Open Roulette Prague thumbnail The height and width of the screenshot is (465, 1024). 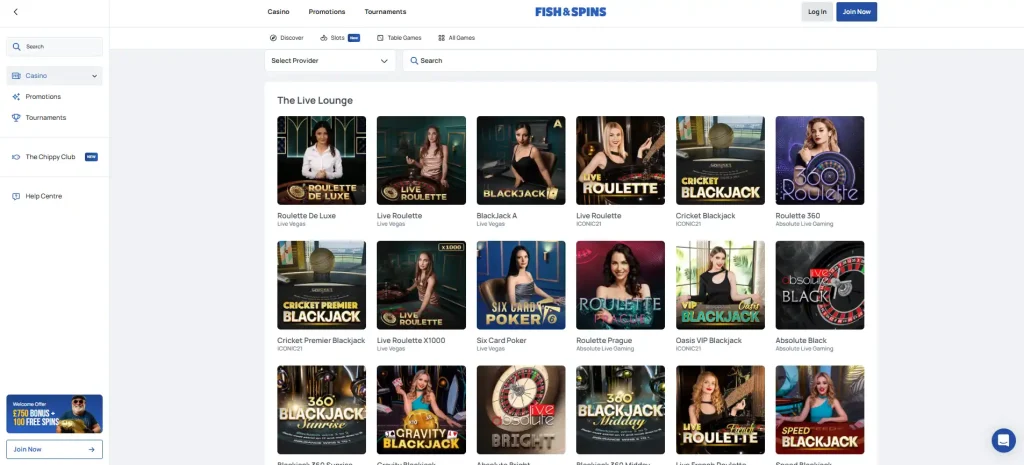pyautogui.click(x=620, y=285)
